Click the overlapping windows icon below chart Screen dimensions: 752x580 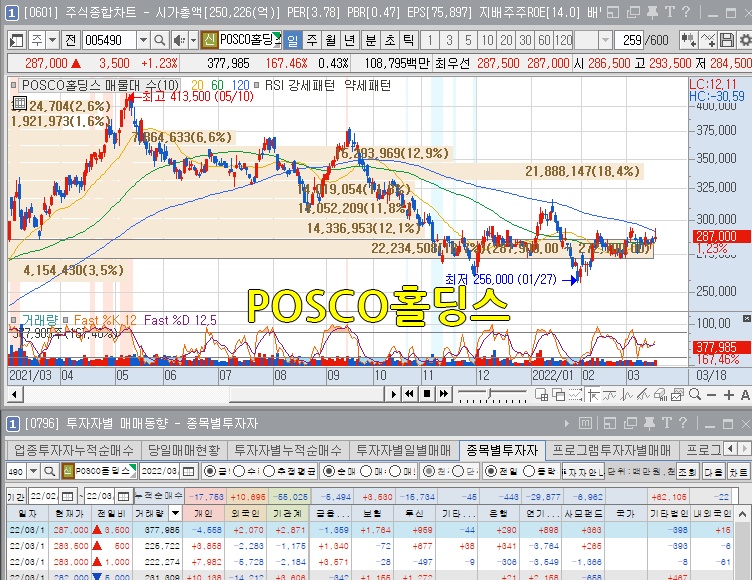click(x=558, y=395)
